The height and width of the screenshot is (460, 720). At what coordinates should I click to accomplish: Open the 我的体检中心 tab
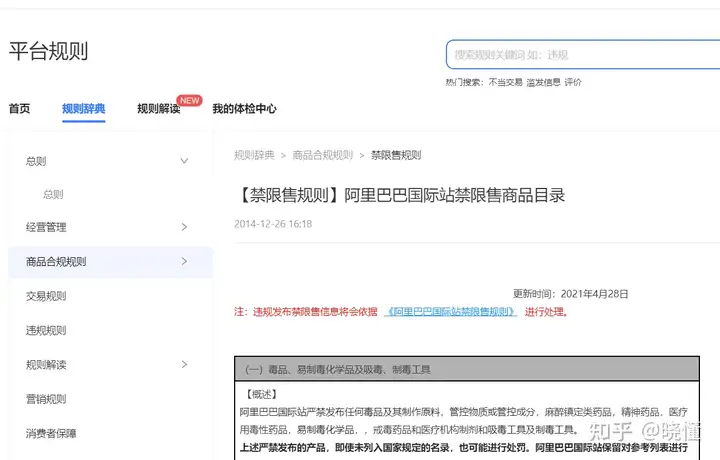[x=244, y=109]
